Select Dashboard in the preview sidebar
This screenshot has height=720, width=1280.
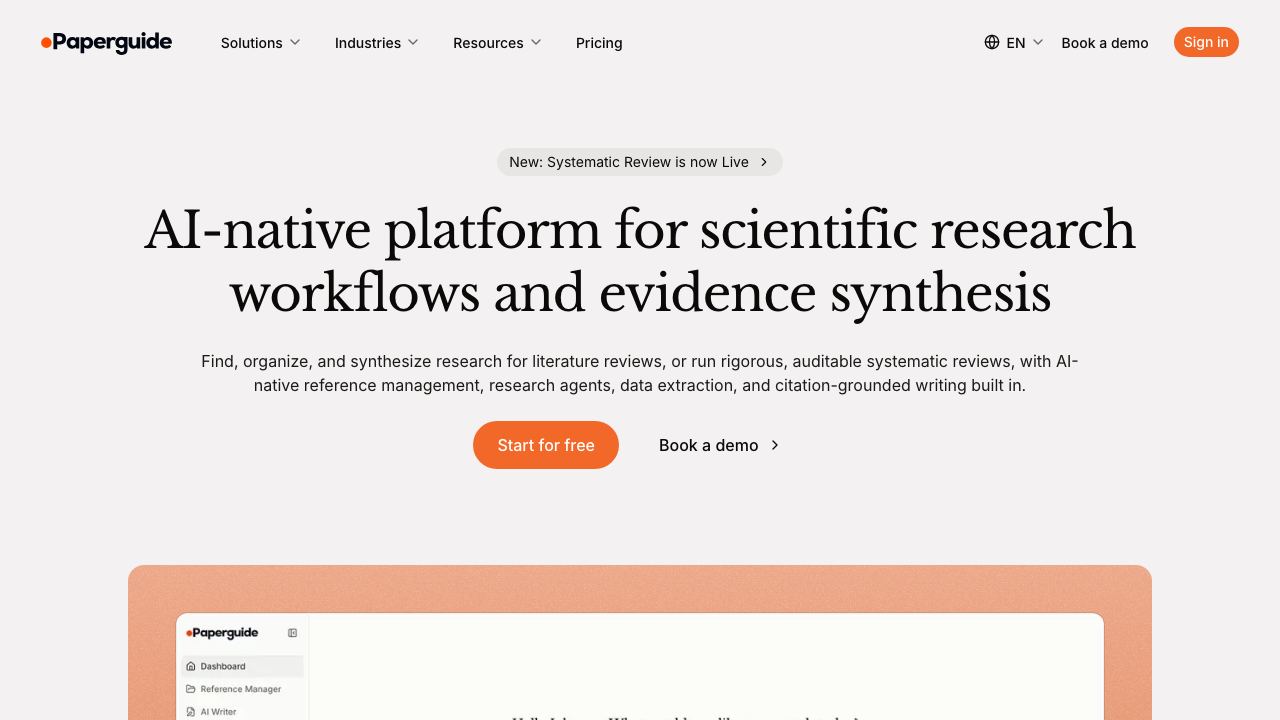242,666
